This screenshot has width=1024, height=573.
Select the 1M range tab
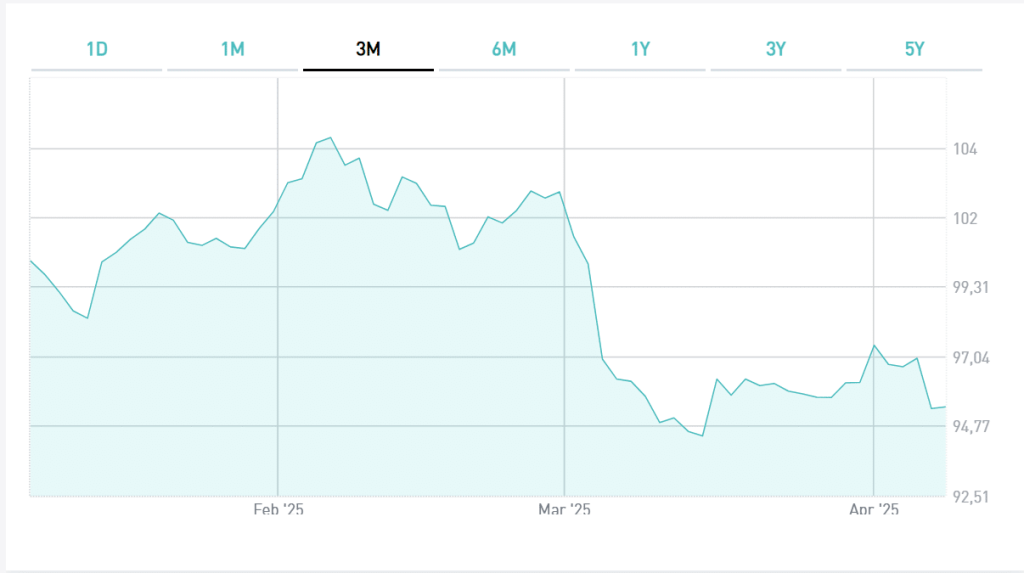[232, 49]
